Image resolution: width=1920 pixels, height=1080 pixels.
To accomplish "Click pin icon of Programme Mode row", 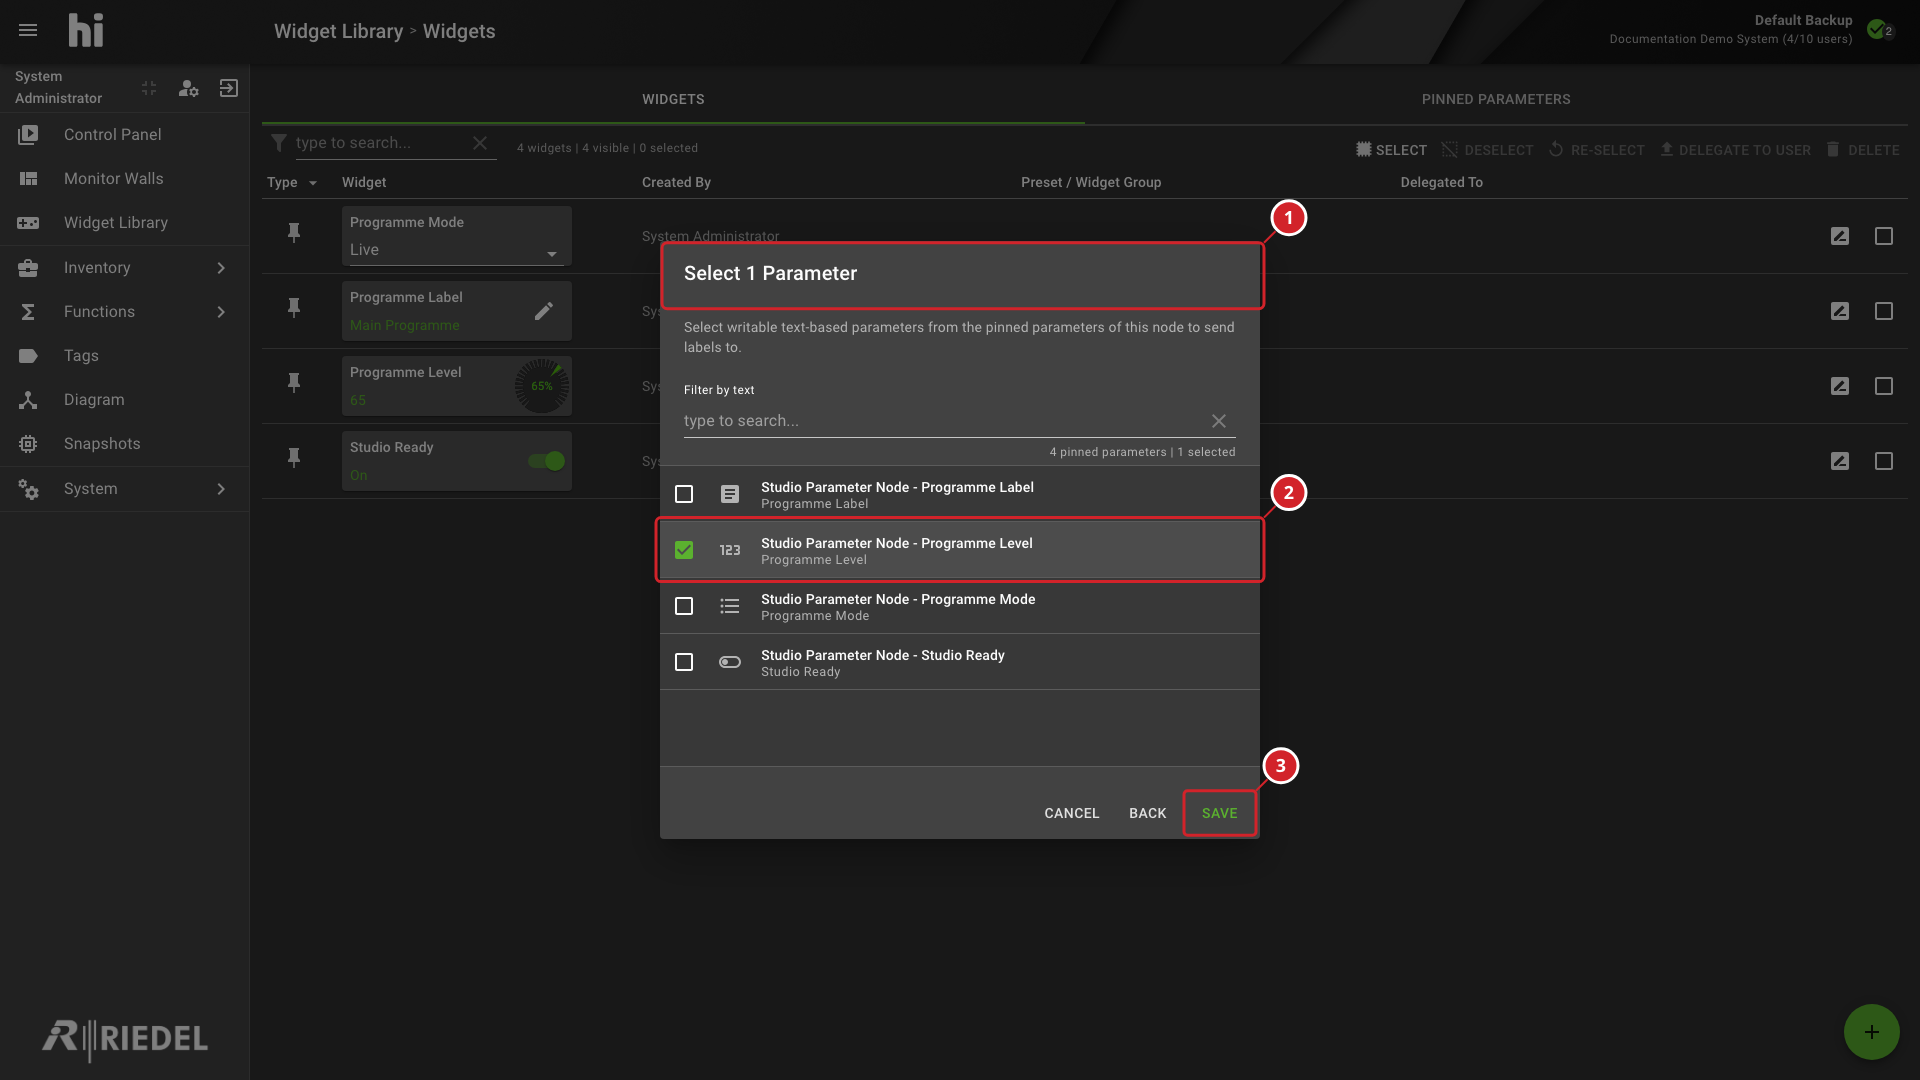I will coord(294,233).
